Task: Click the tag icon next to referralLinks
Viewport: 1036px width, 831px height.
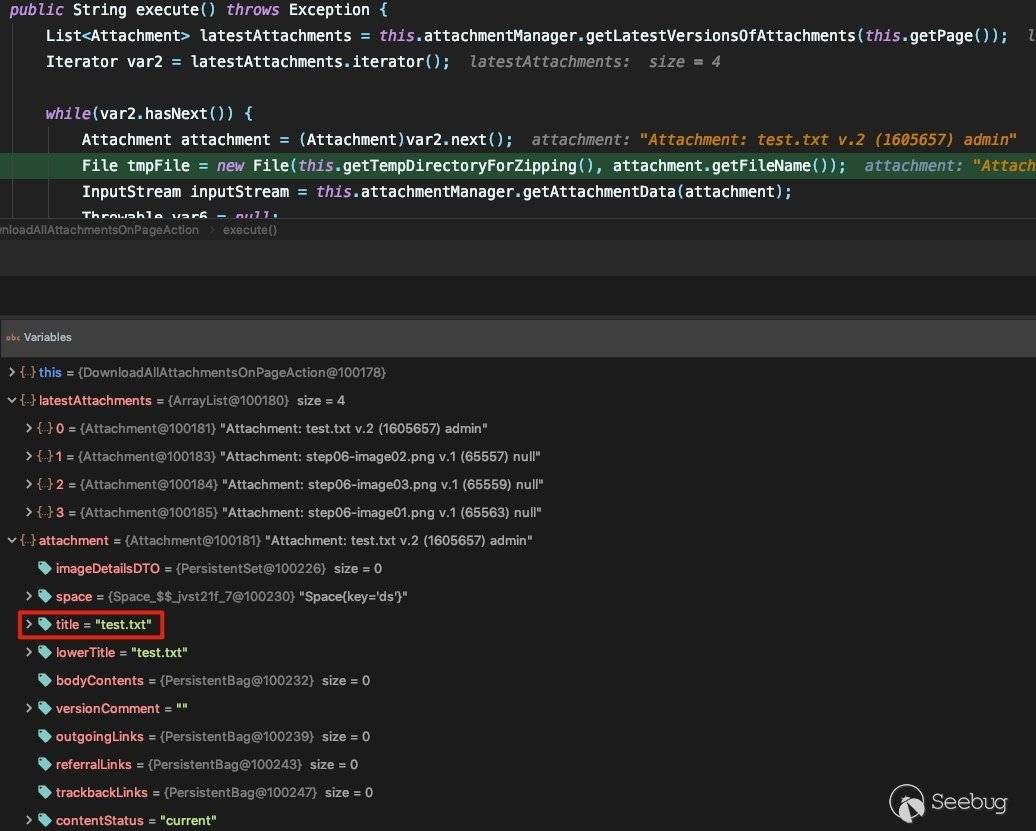Action: point(45,764)
